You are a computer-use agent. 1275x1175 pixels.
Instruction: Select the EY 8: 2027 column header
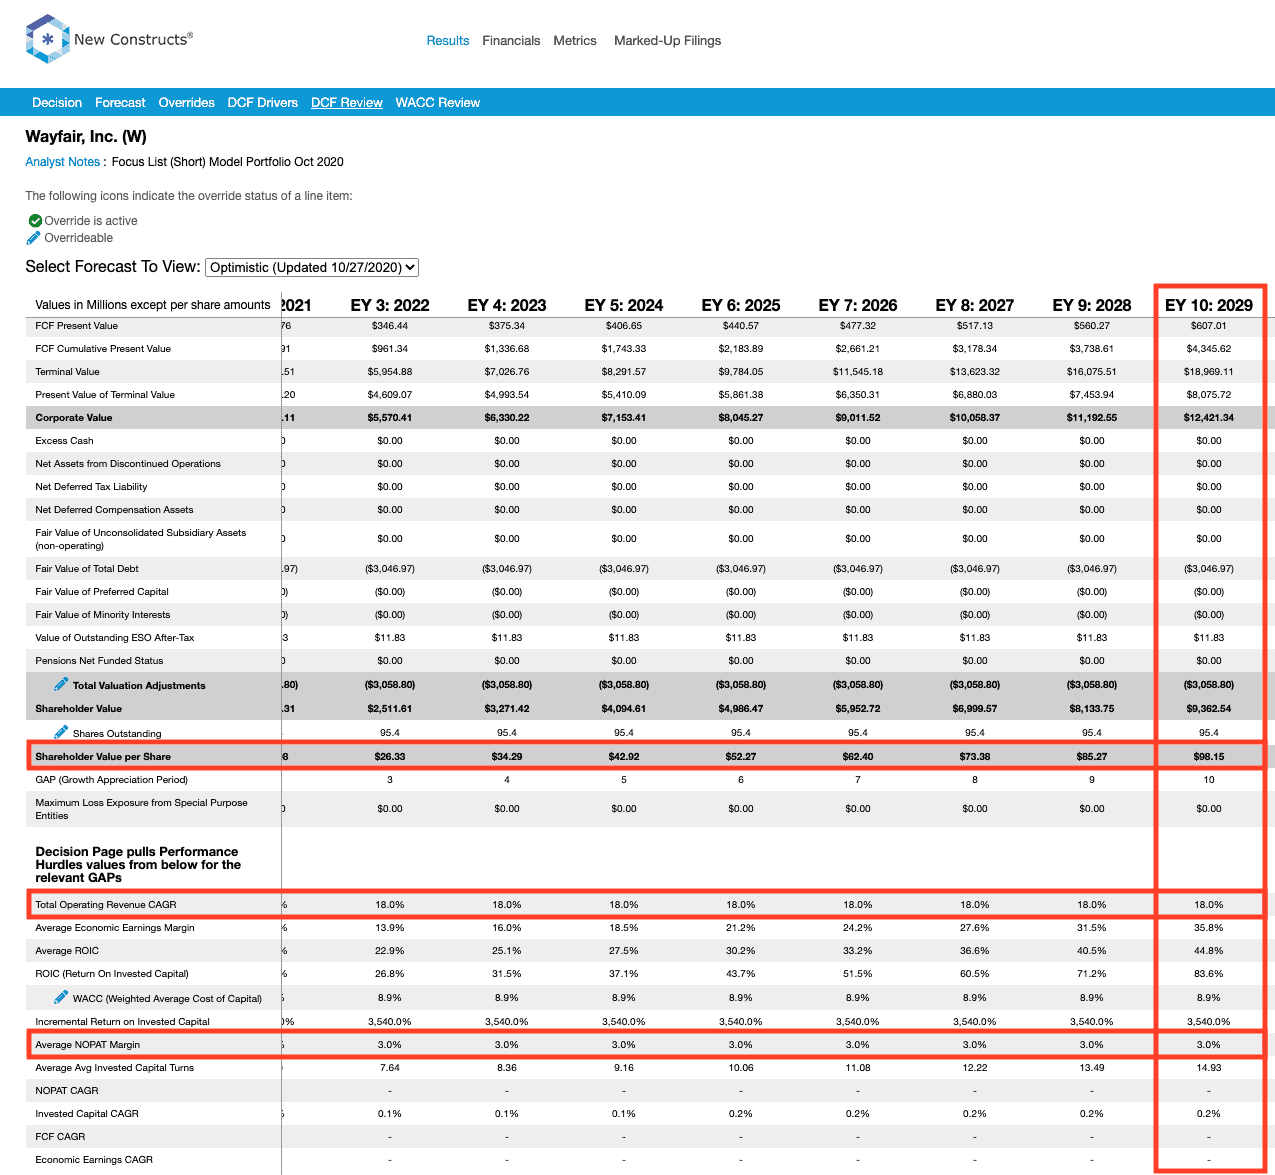pyautogui.click(x=975, y=305)
